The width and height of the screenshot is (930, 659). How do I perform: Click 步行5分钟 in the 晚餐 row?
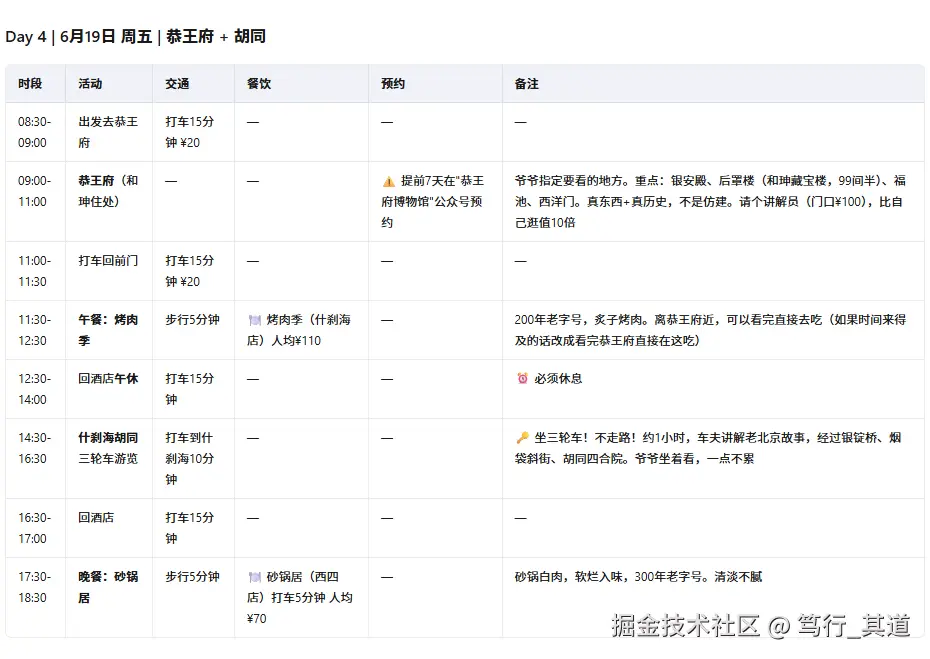coord(192,577)
